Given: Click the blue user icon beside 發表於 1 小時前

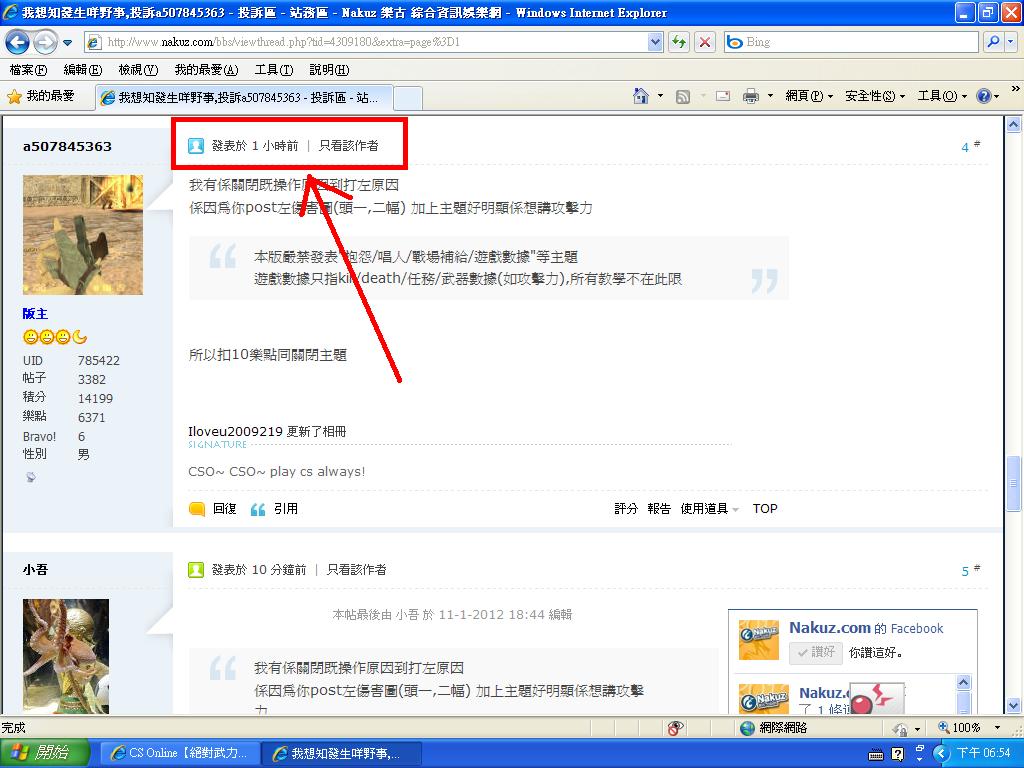Looking at the screenshot, I should (x=196, y=146).
